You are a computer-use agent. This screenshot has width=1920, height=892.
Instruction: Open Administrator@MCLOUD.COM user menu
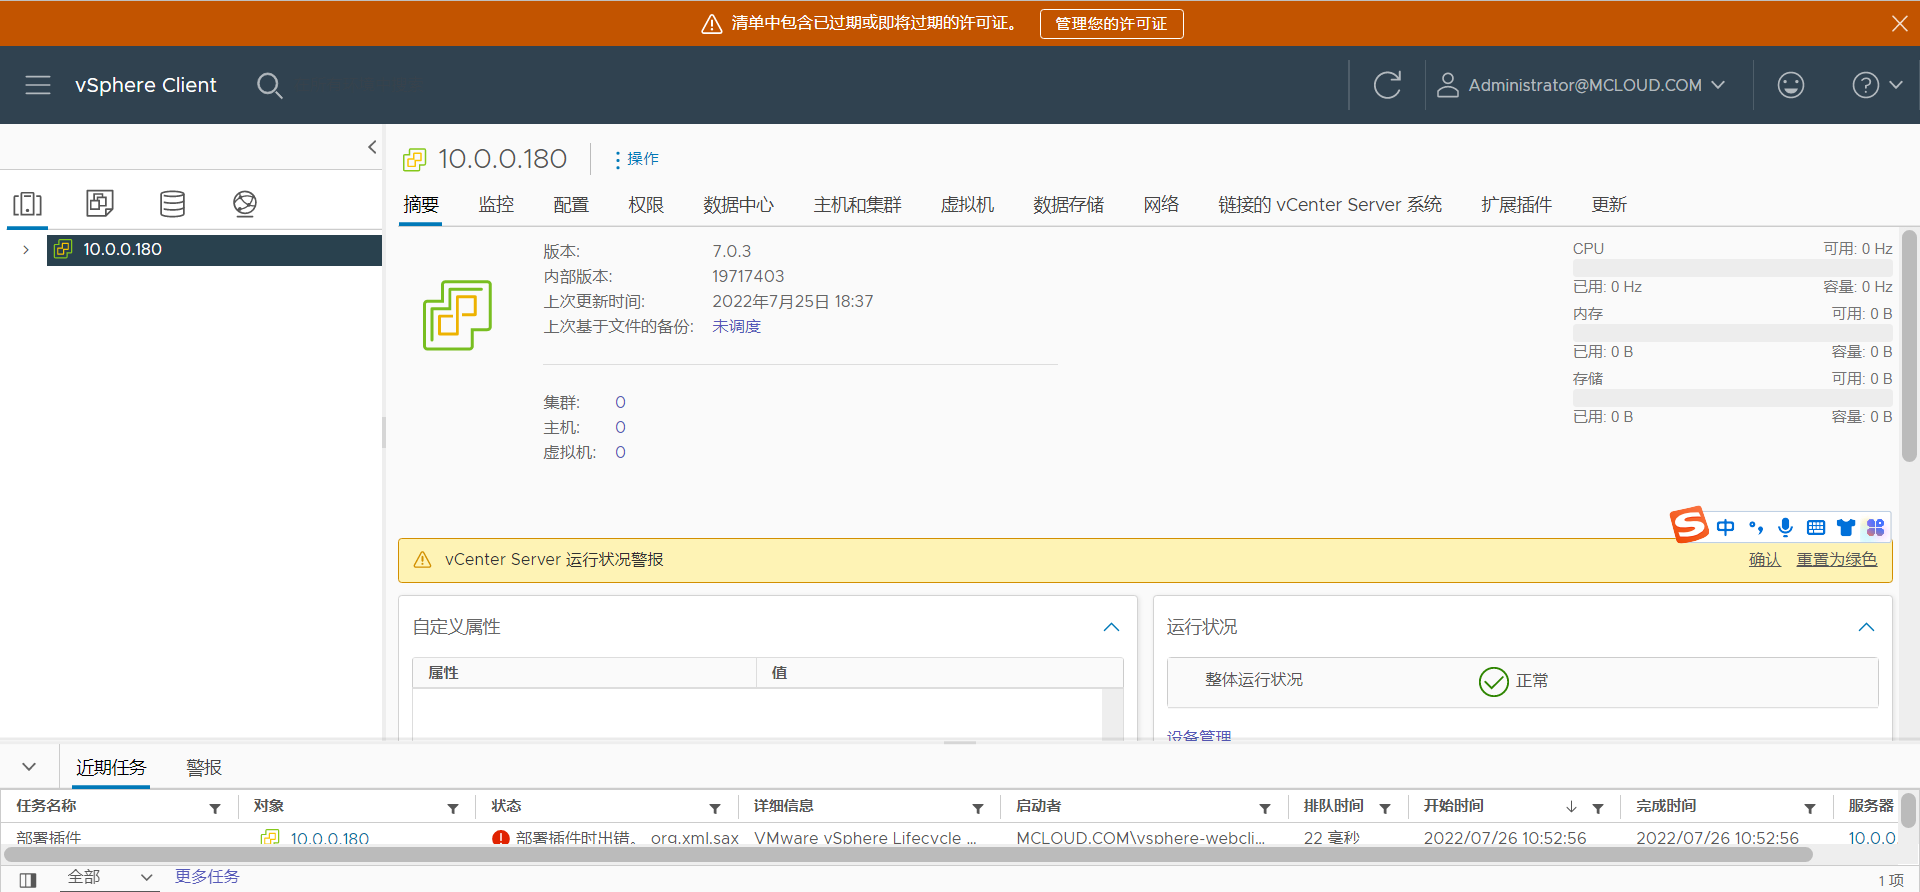1581,85
